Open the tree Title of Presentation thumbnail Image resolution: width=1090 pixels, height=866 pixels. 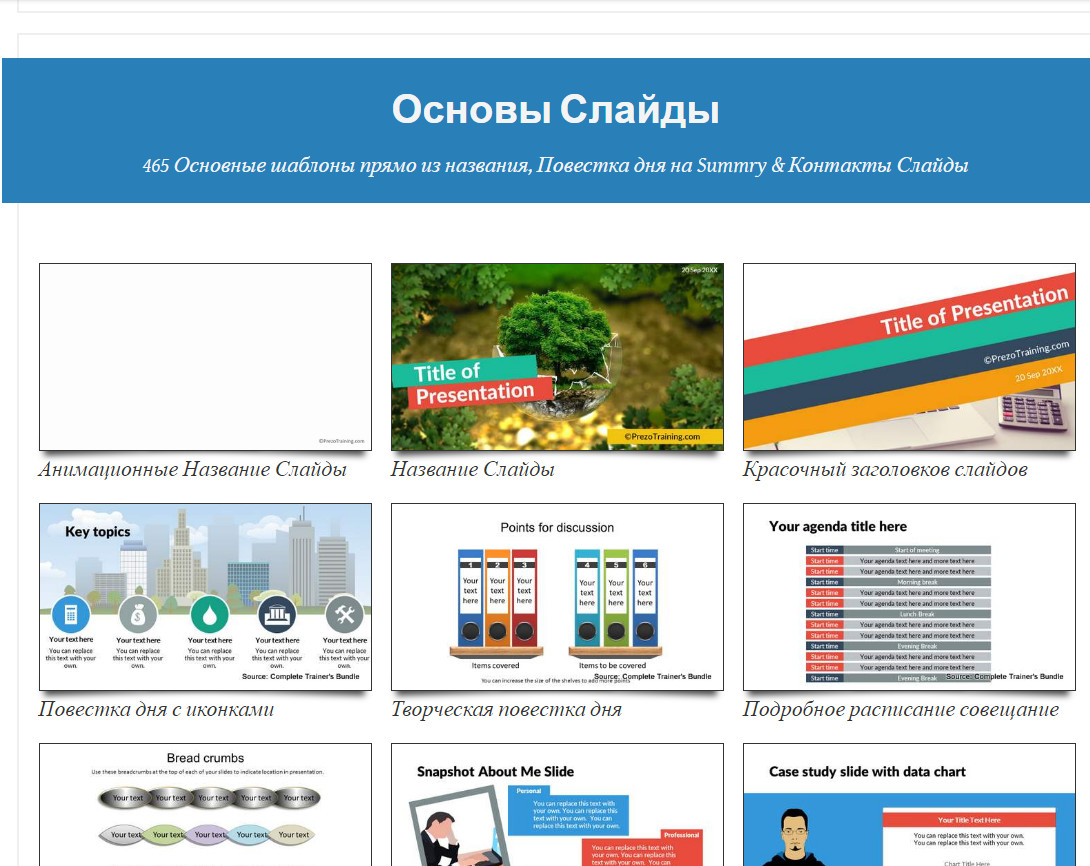pyautogui.click(x=557, y=357)
